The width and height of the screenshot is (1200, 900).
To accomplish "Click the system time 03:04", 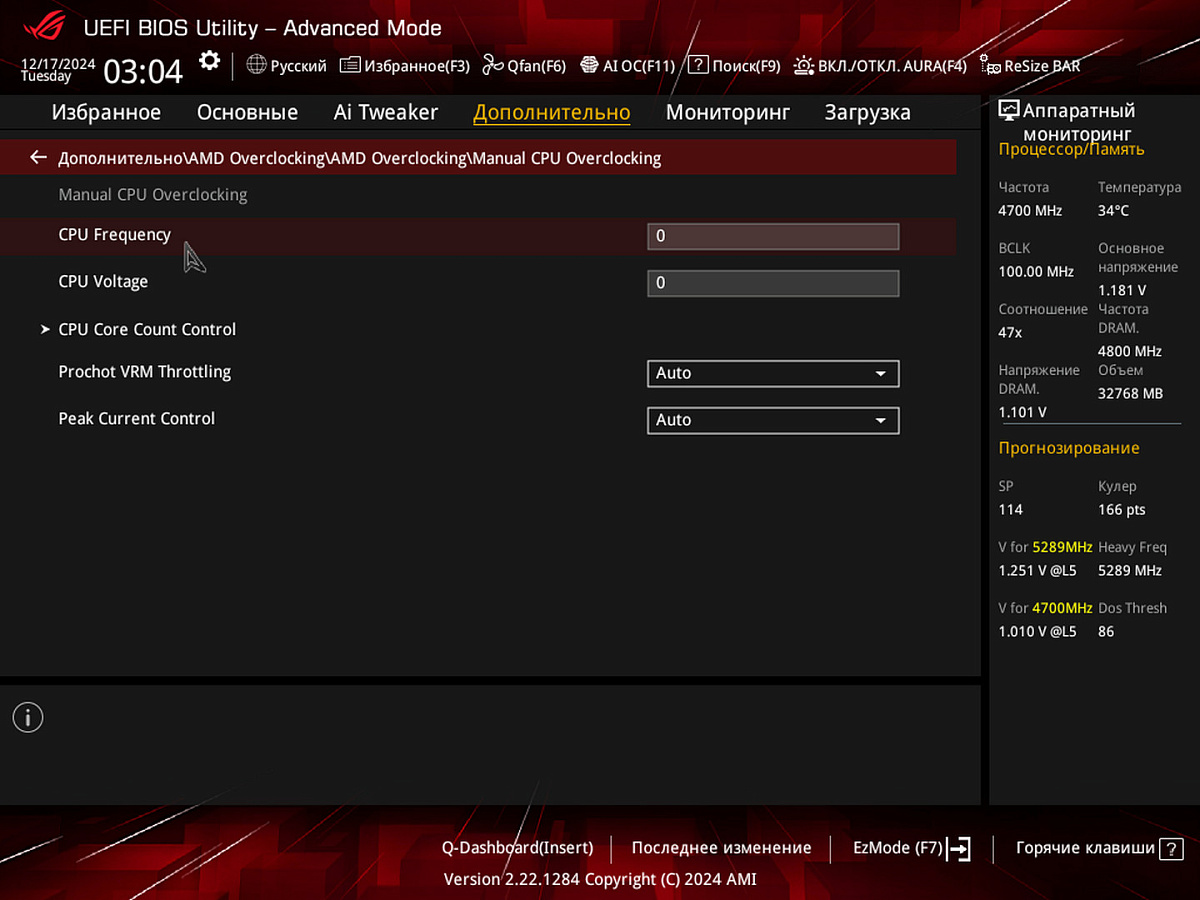I will (144, 71).
